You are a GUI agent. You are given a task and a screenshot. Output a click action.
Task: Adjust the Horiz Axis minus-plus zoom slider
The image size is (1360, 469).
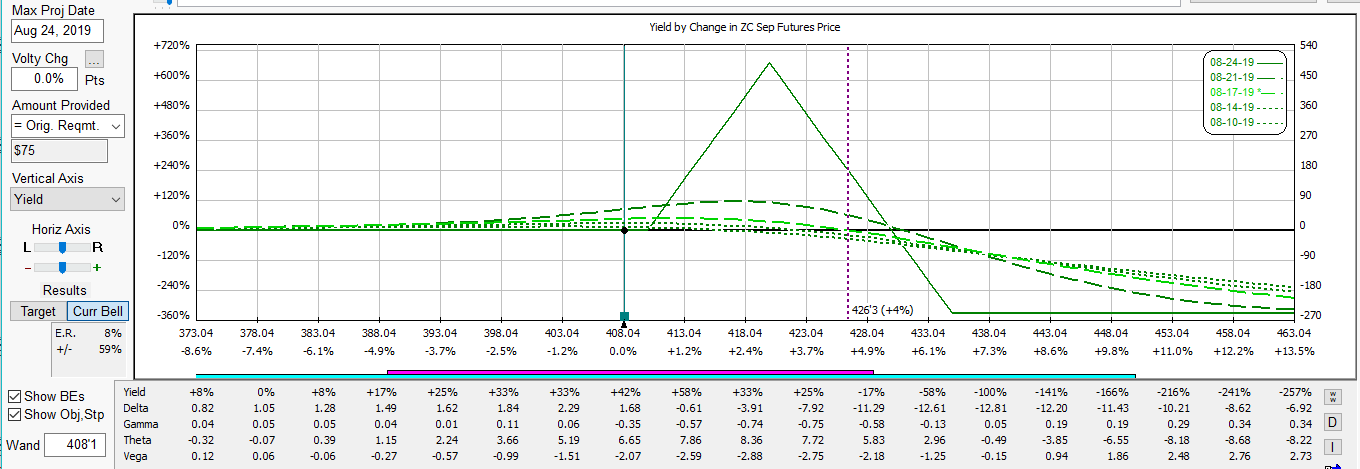click(62, 267)
